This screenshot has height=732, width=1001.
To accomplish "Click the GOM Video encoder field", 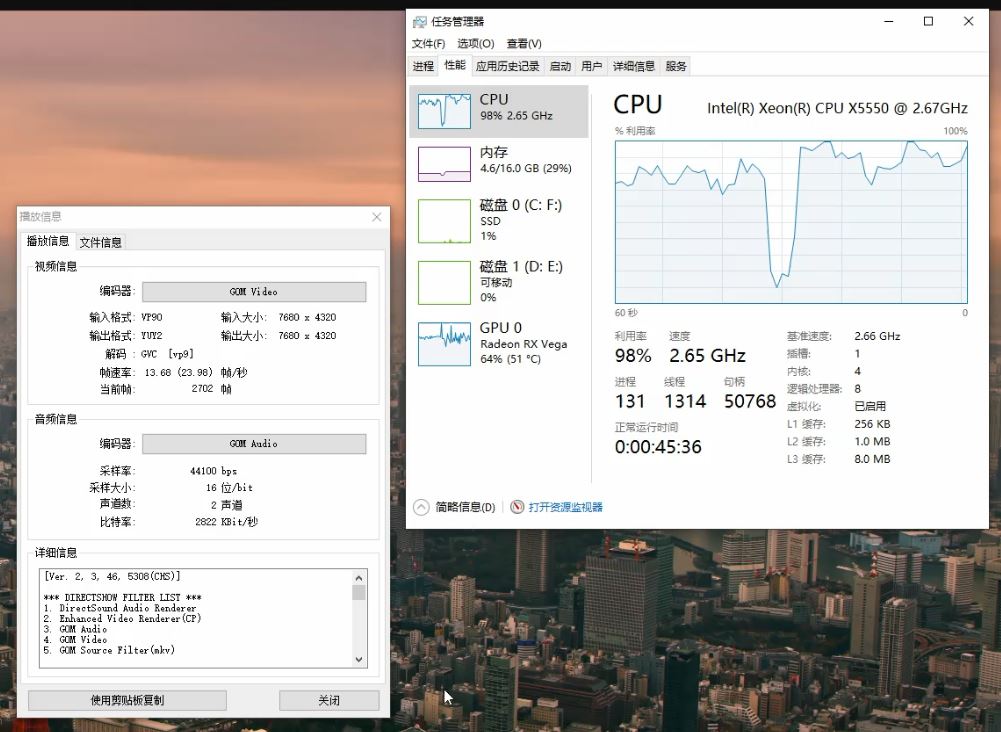I will point(253,291).
